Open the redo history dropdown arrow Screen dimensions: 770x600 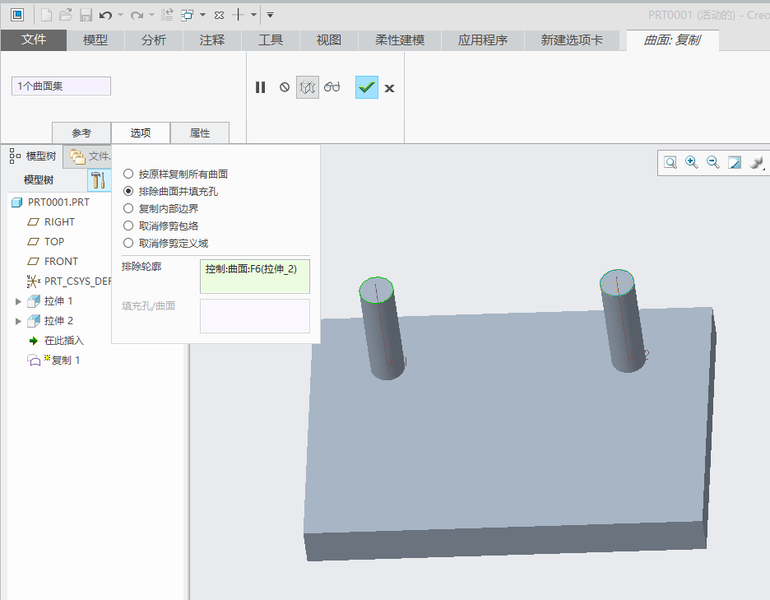[152, 15]
